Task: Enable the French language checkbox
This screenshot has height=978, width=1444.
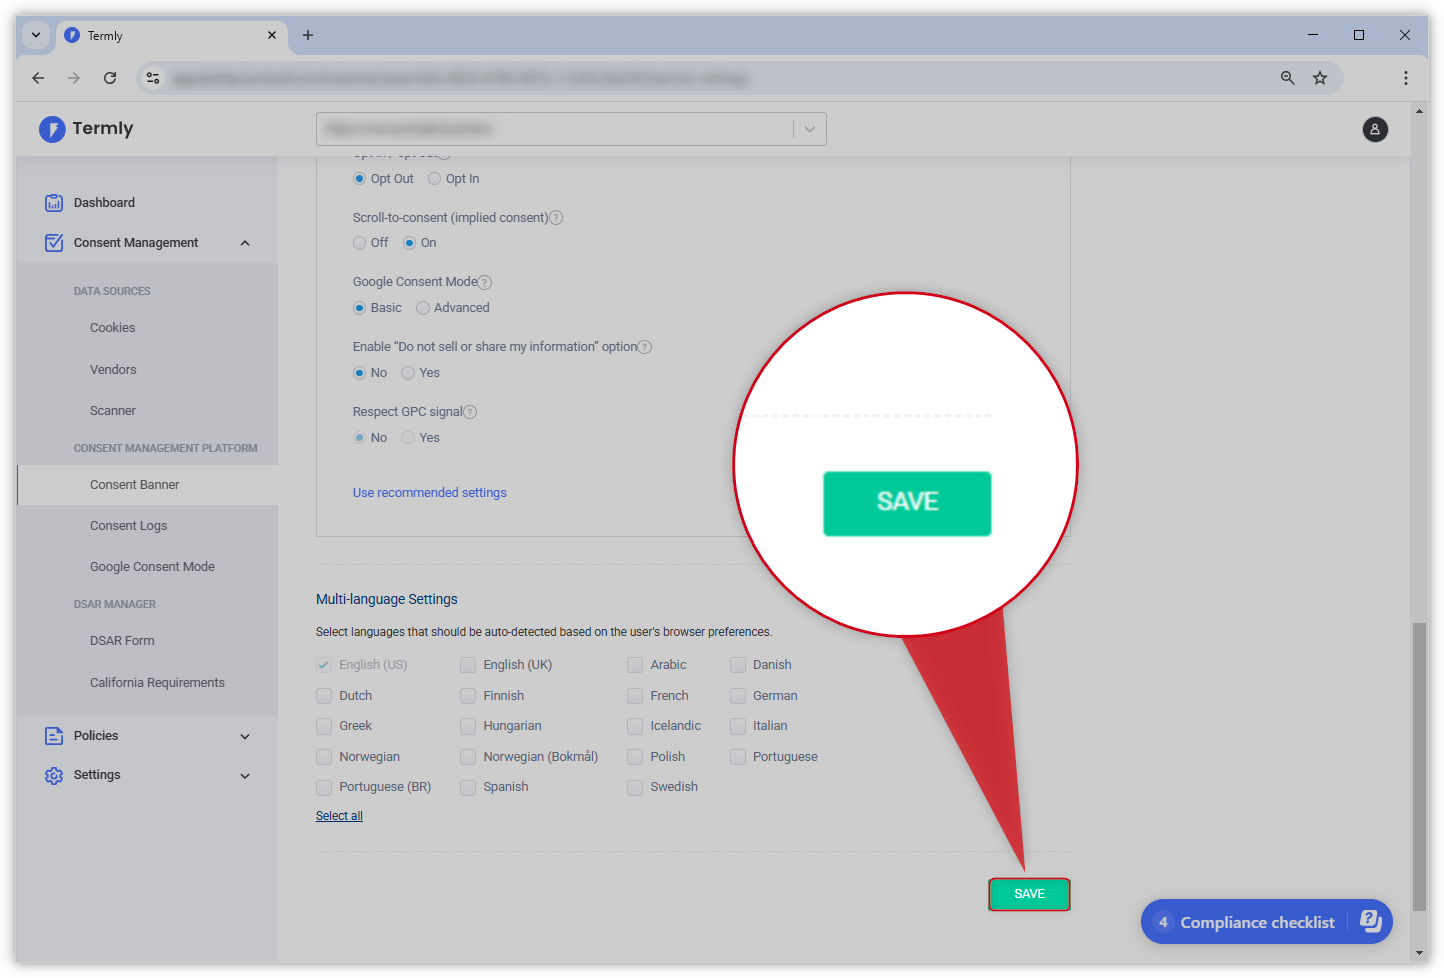Action: [635, 696]
